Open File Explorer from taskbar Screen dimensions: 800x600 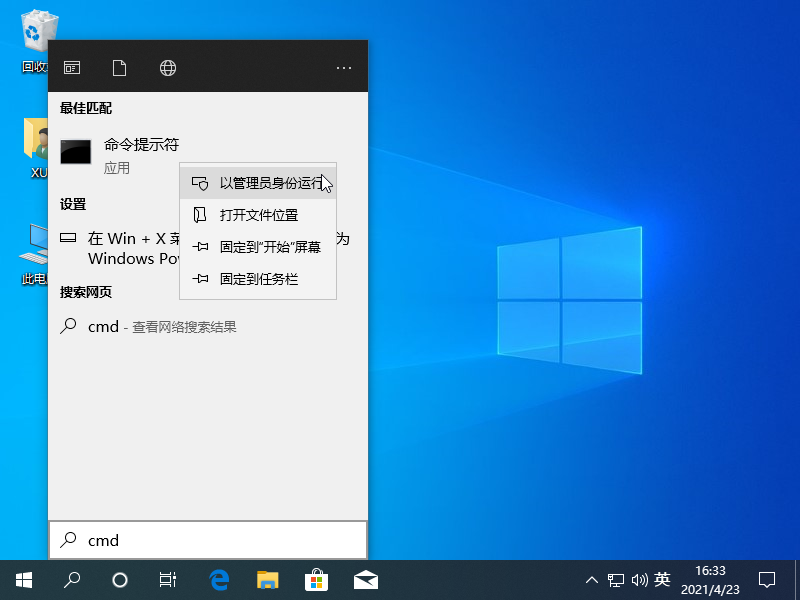[x=267, y=579]
